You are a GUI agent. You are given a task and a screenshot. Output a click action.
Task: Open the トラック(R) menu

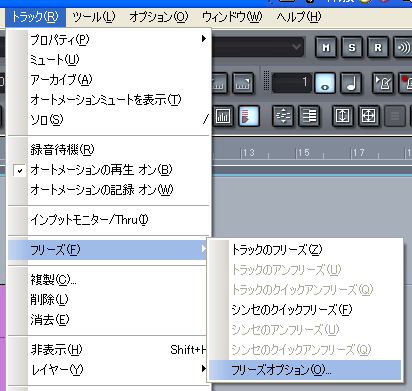click(x=35, y=17)
